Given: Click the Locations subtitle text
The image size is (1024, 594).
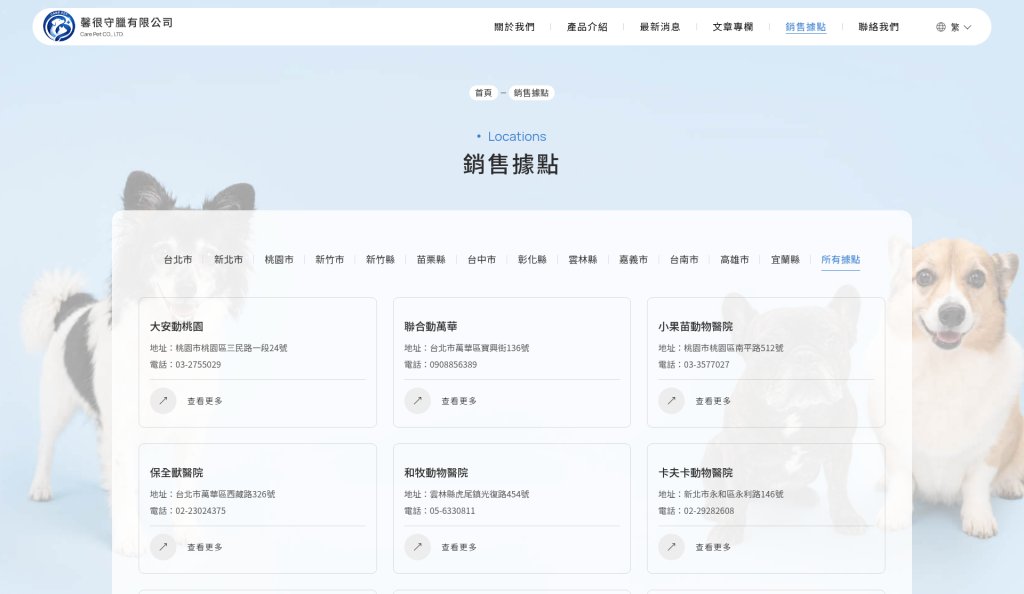Looking at the screenshot, I should (x=517, y=136).
